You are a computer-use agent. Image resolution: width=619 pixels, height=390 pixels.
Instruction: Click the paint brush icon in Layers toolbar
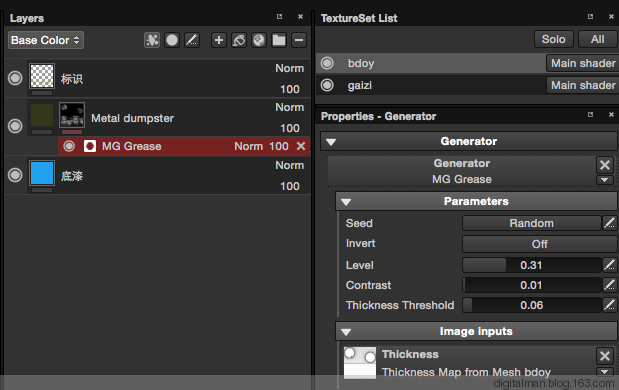pos(192,40)
